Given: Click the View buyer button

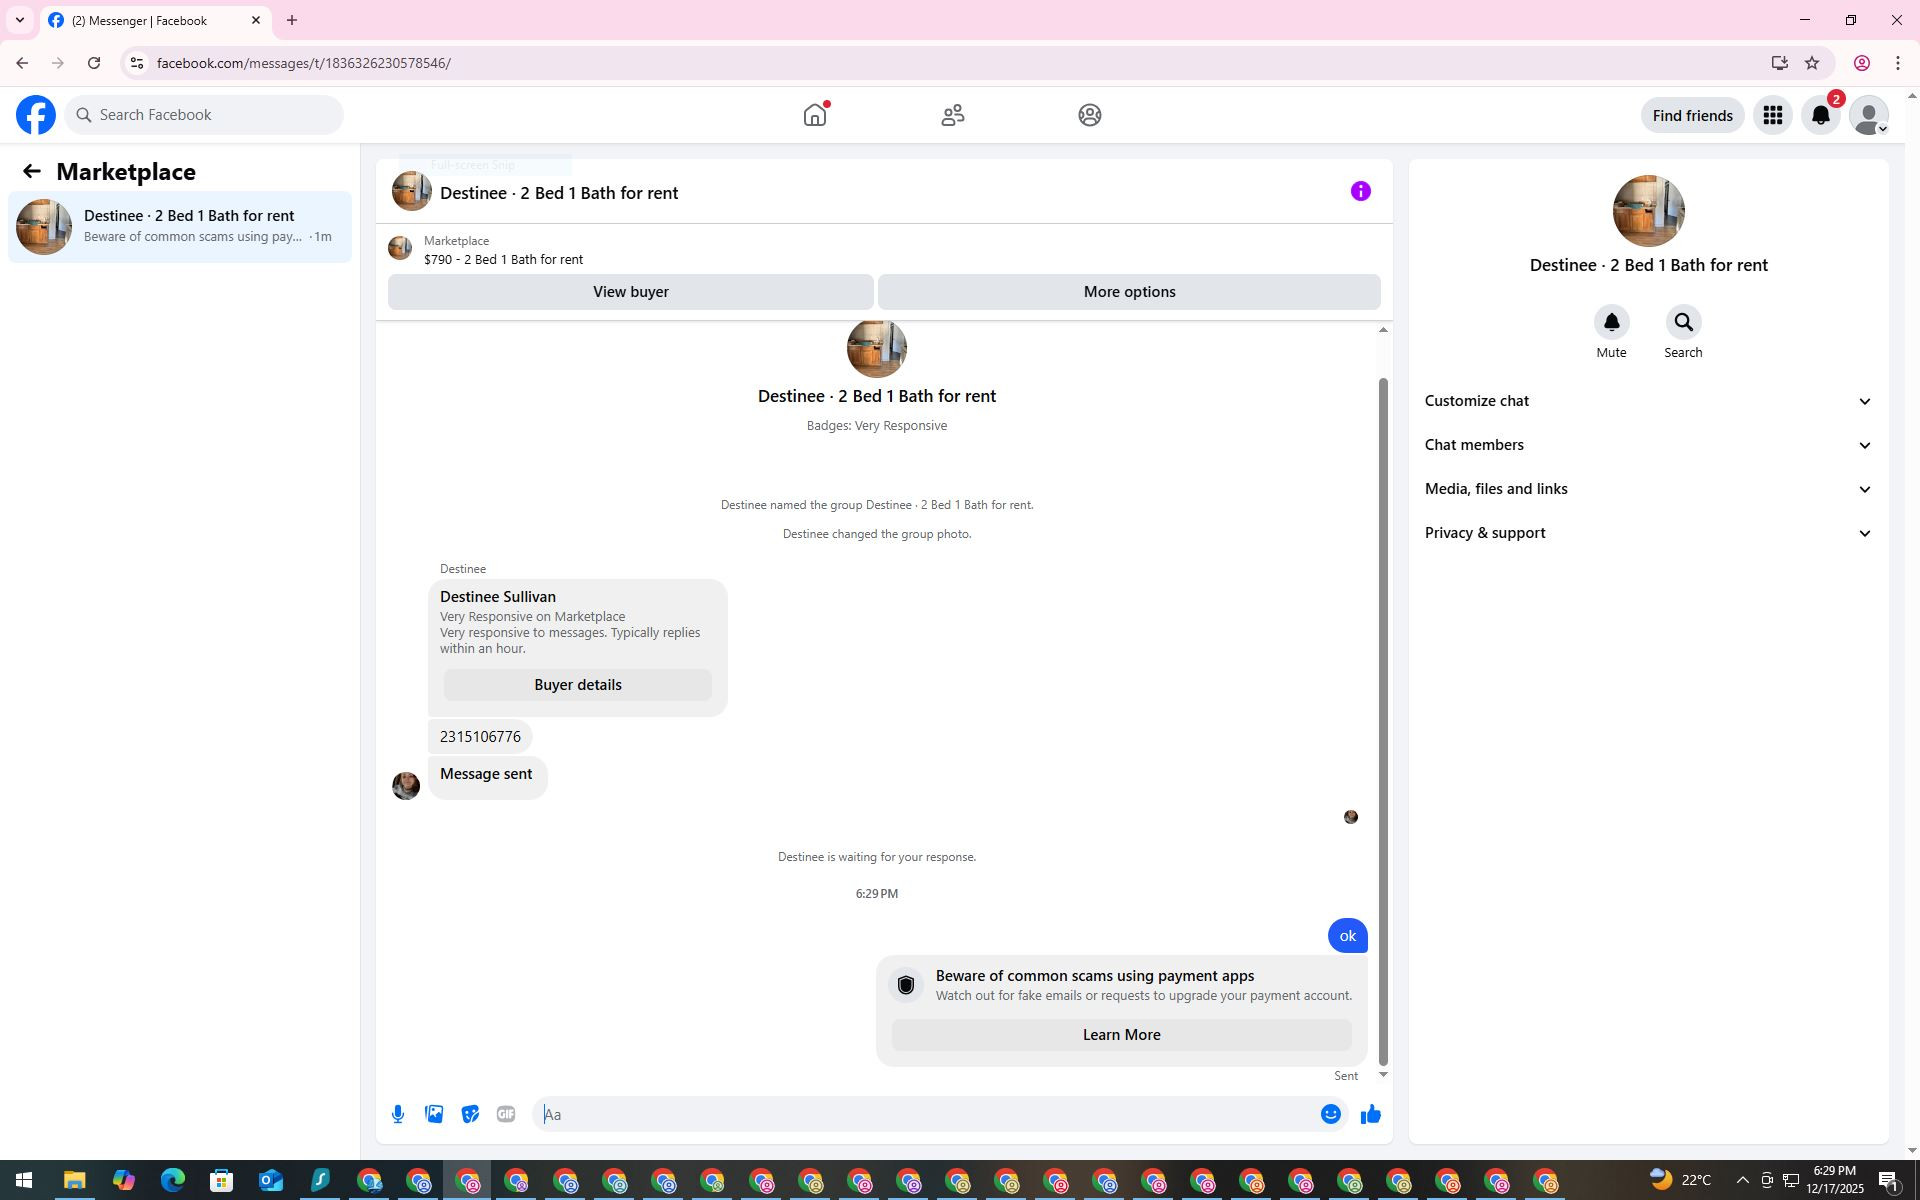Looking at the screenshot, I should tap(630, 292).
